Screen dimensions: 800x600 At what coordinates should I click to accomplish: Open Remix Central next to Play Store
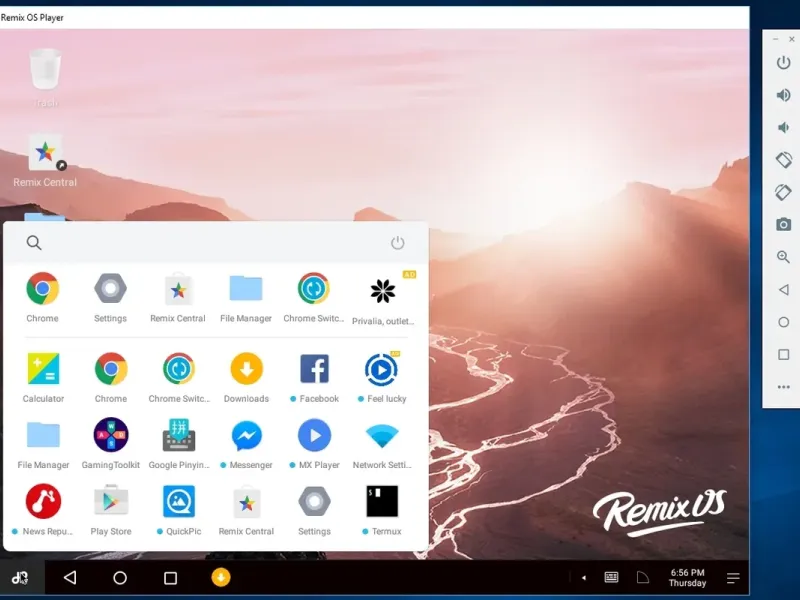pyautogui.click(x=247, y=502)
